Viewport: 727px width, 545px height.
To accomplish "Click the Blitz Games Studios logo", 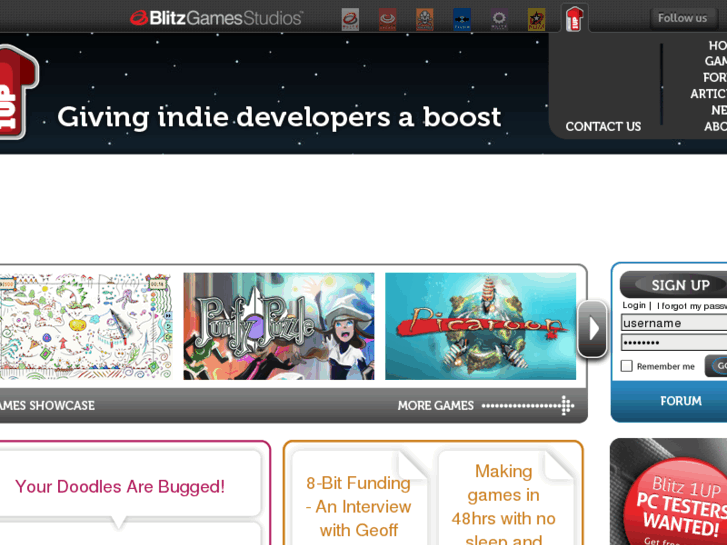I will coord(216,18).
